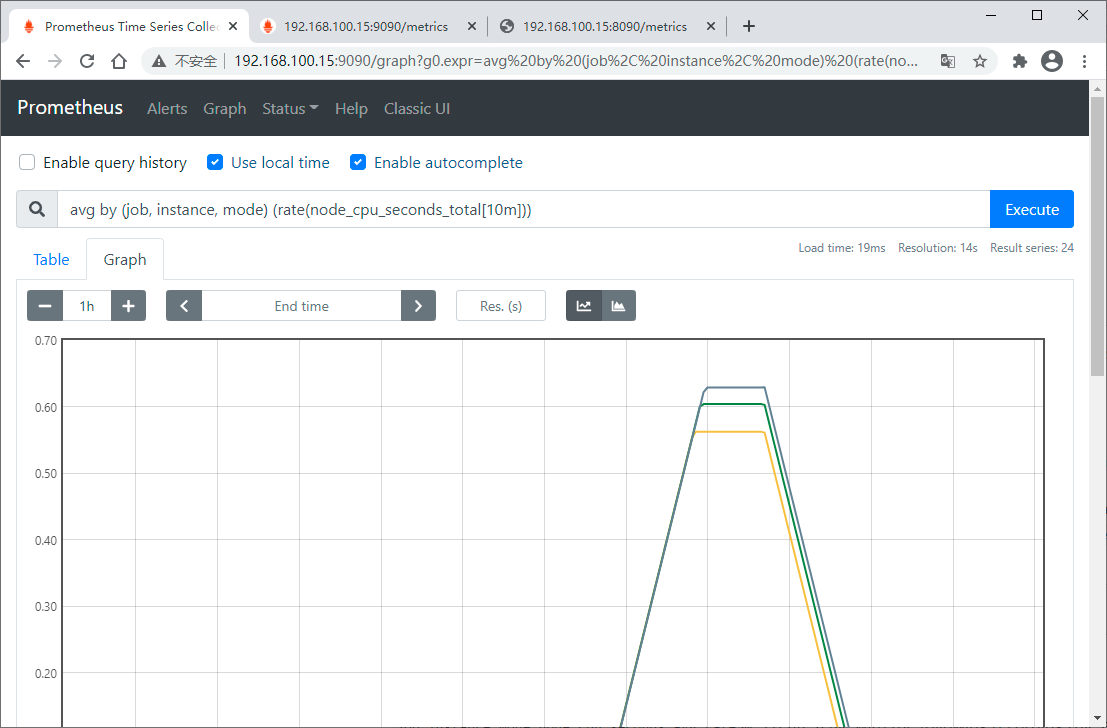Open the Google Translate icon in address bar

947,60
